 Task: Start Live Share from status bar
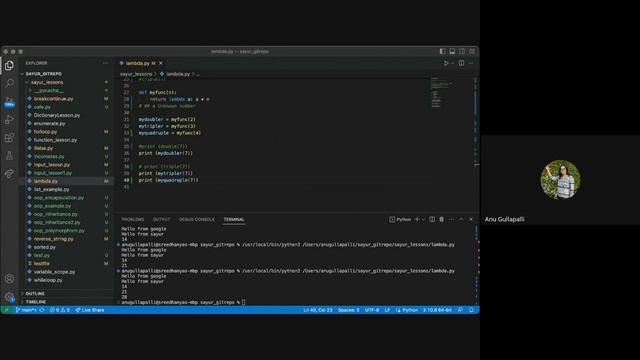[90, 310]
